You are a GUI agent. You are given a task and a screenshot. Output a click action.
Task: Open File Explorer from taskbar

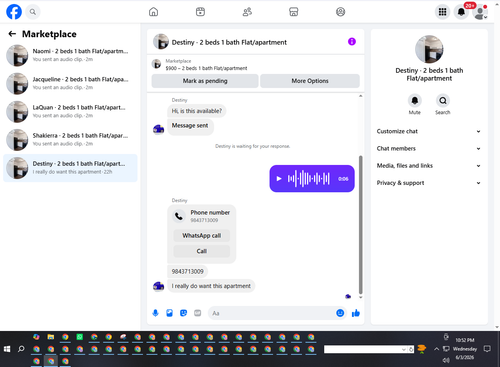tap(51, 337)
